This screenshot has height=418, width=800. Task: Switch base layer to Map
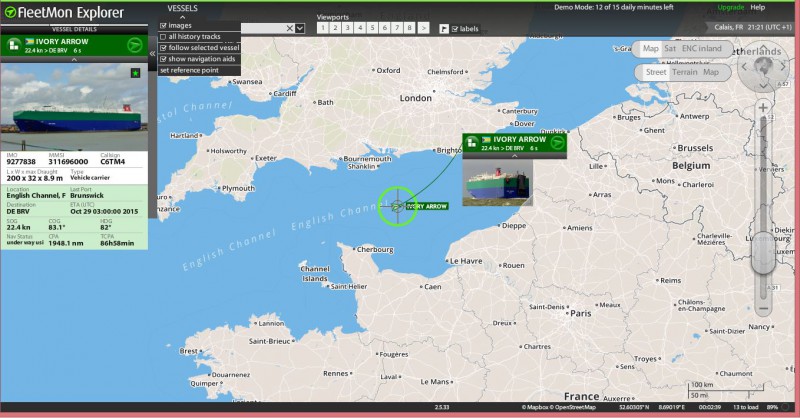(x=650, y=48)
